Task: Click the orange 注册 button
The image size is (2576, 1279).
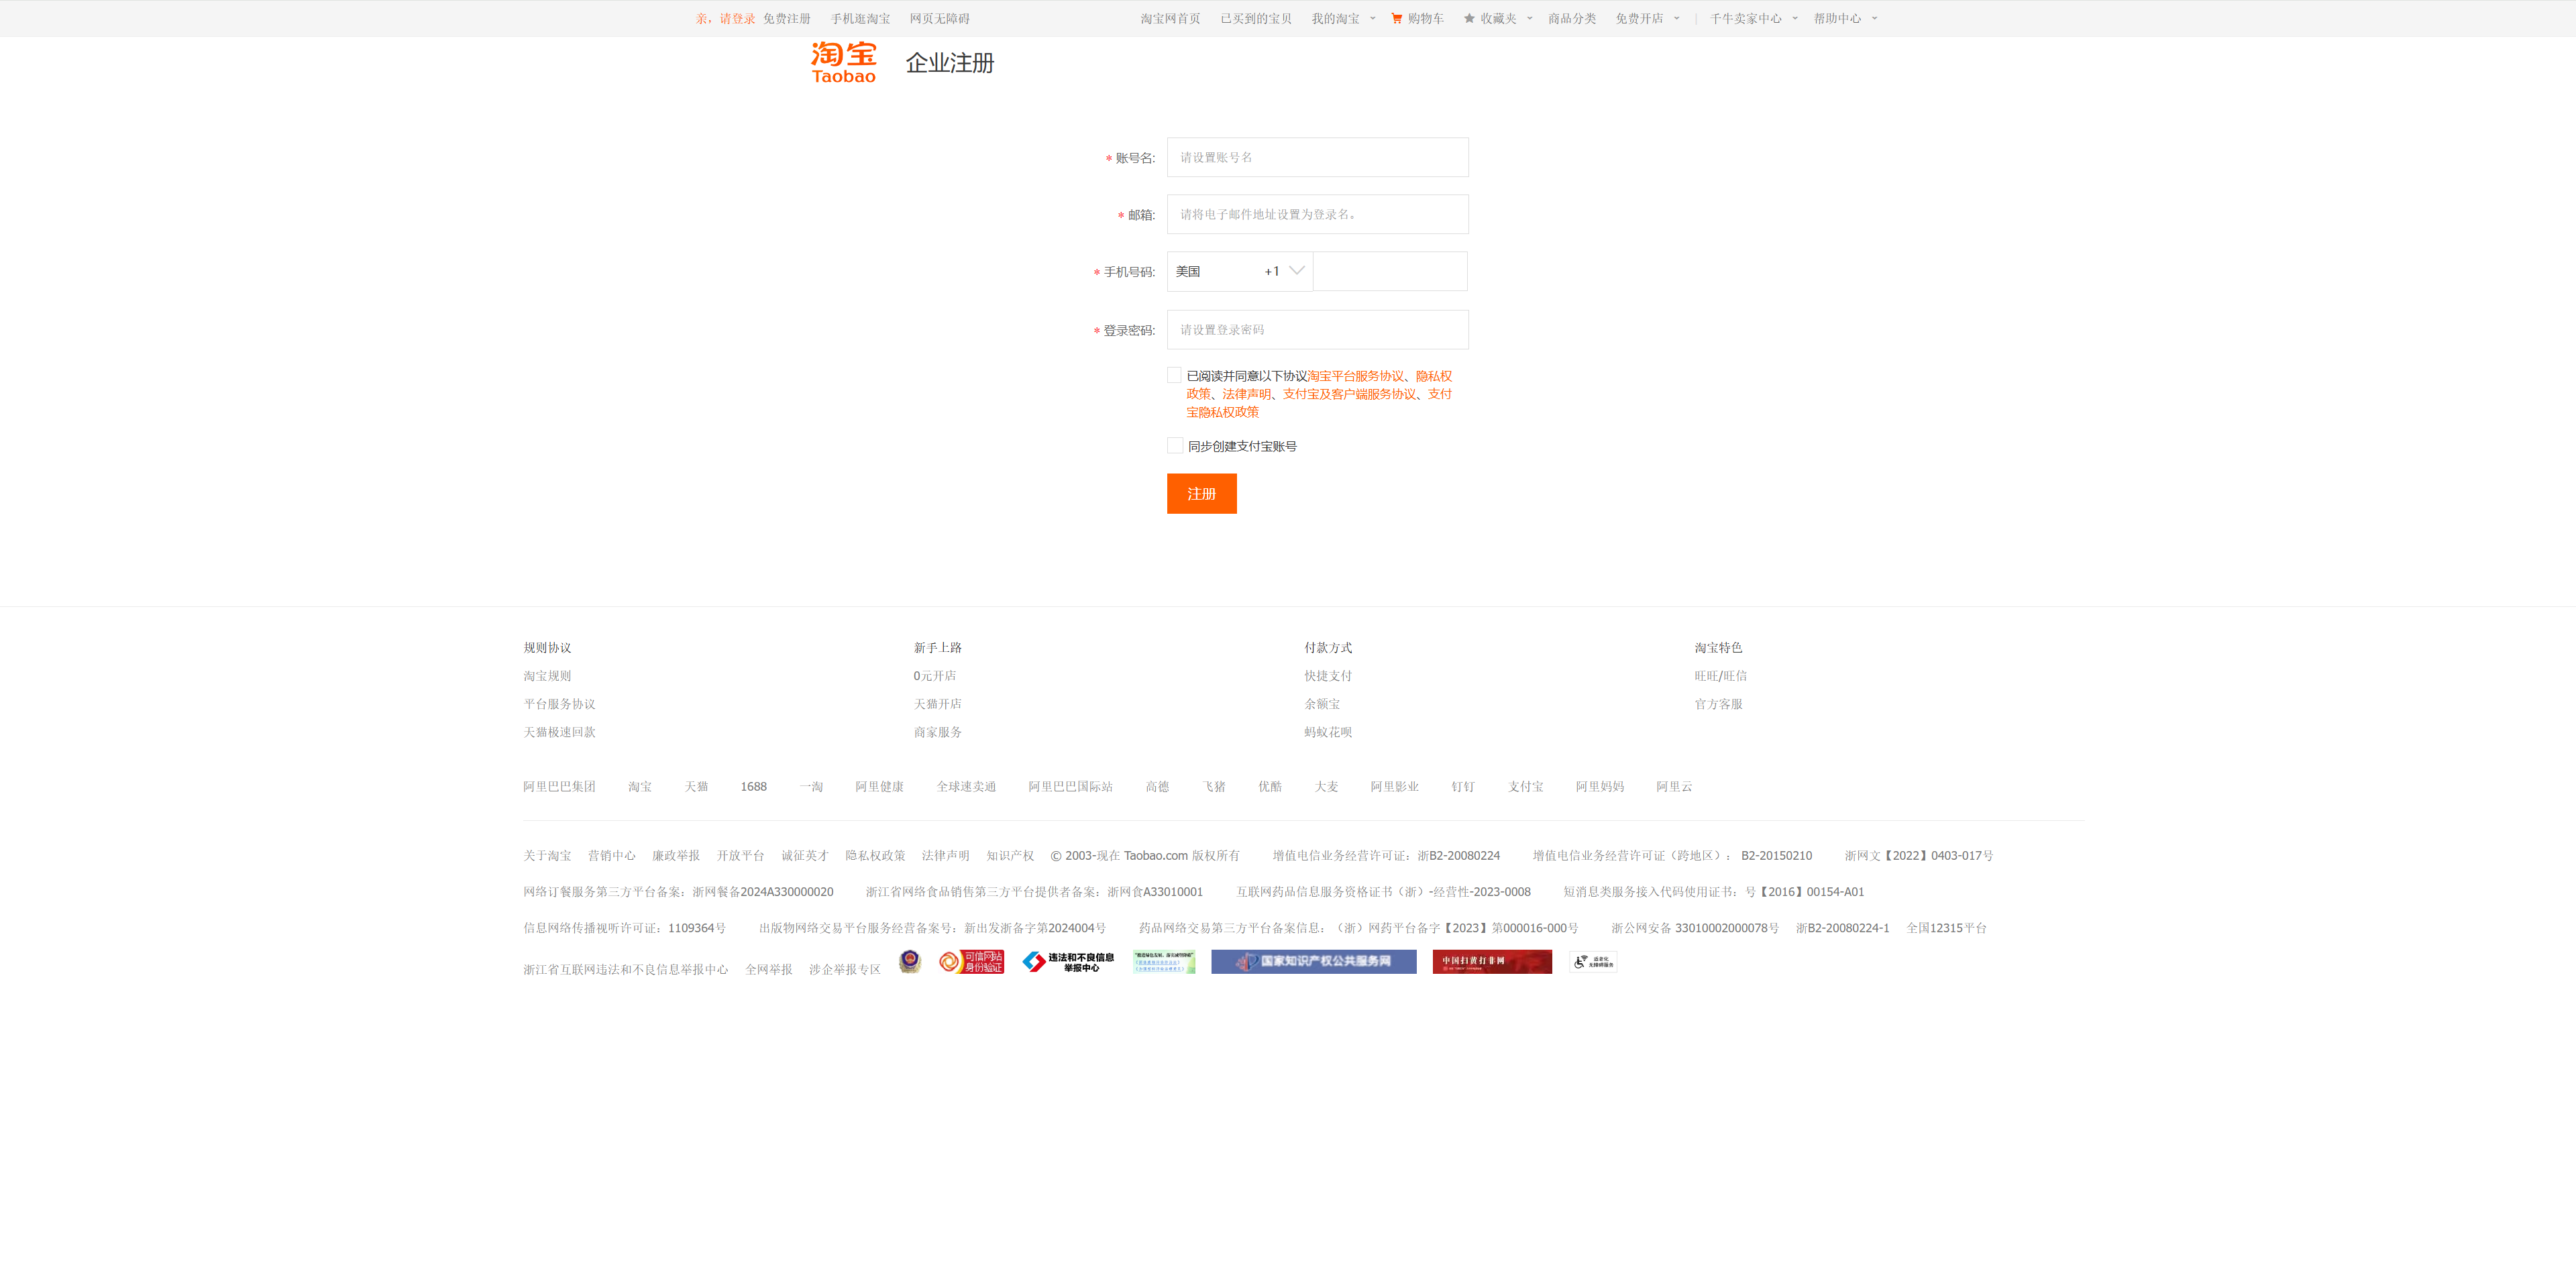Action: tap(1201, 493)
